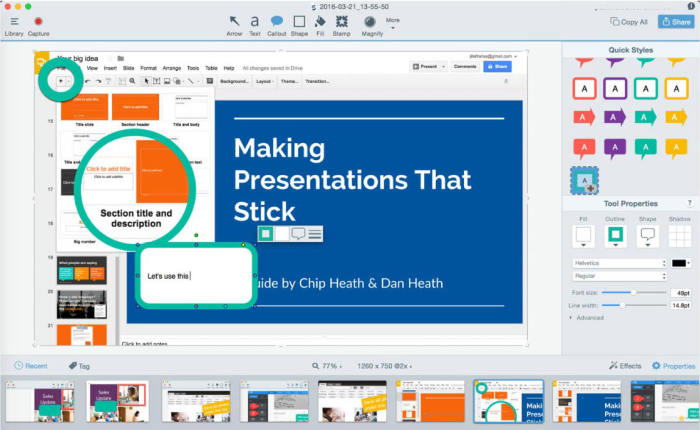Open the Tools menu in captured Slides
This screenshot has width=700, height=430.
point(193,68)
